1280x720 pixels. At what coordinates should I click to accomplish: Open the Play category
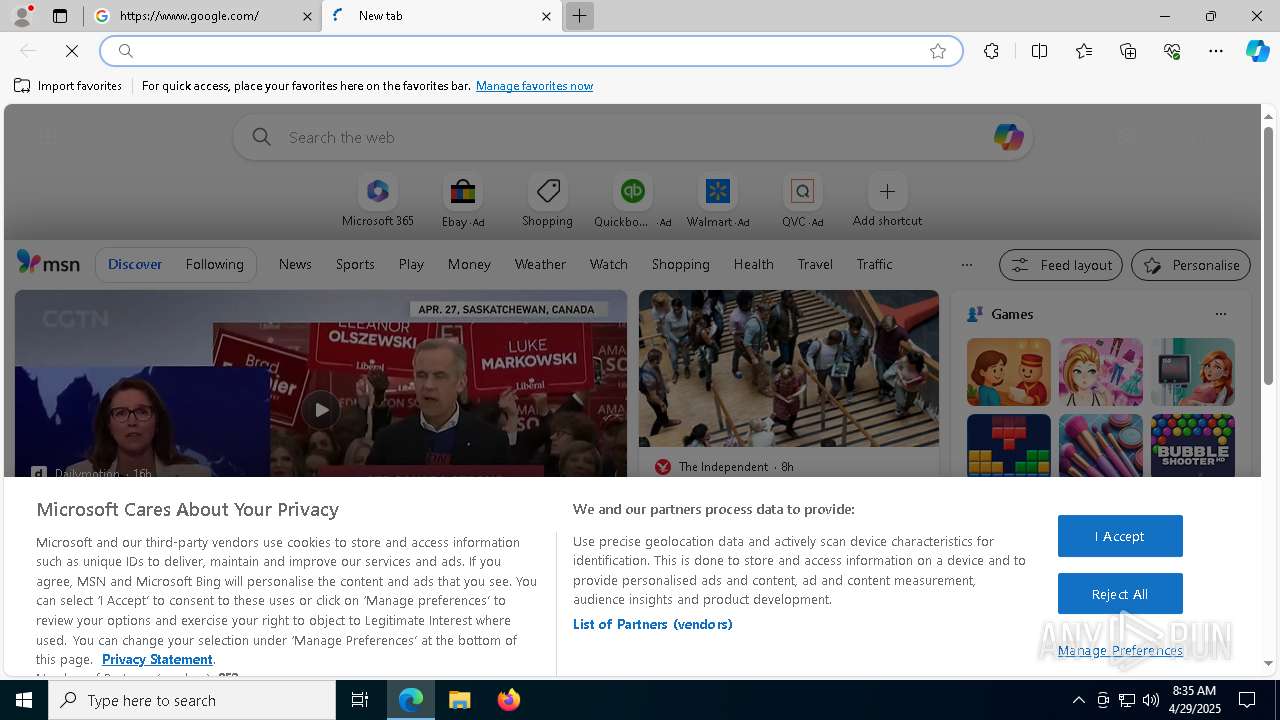click(411, 264)
